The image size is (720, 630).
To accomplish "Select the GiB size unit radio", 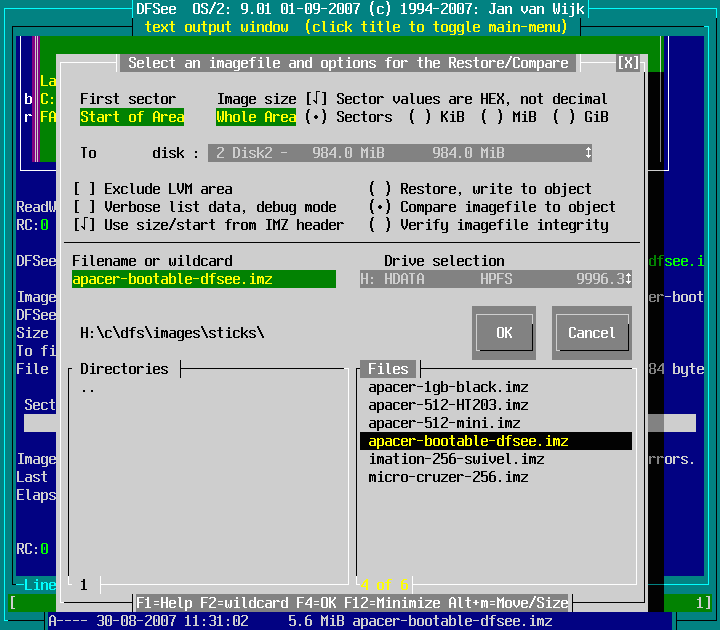I will (565, 117).
